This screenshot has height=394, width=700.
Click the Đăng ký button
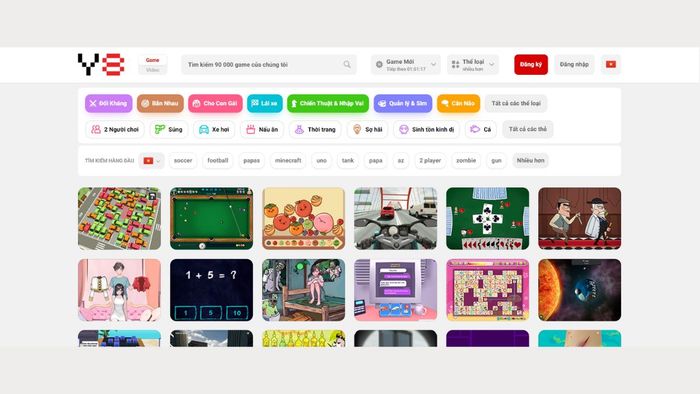click(531, 64)
